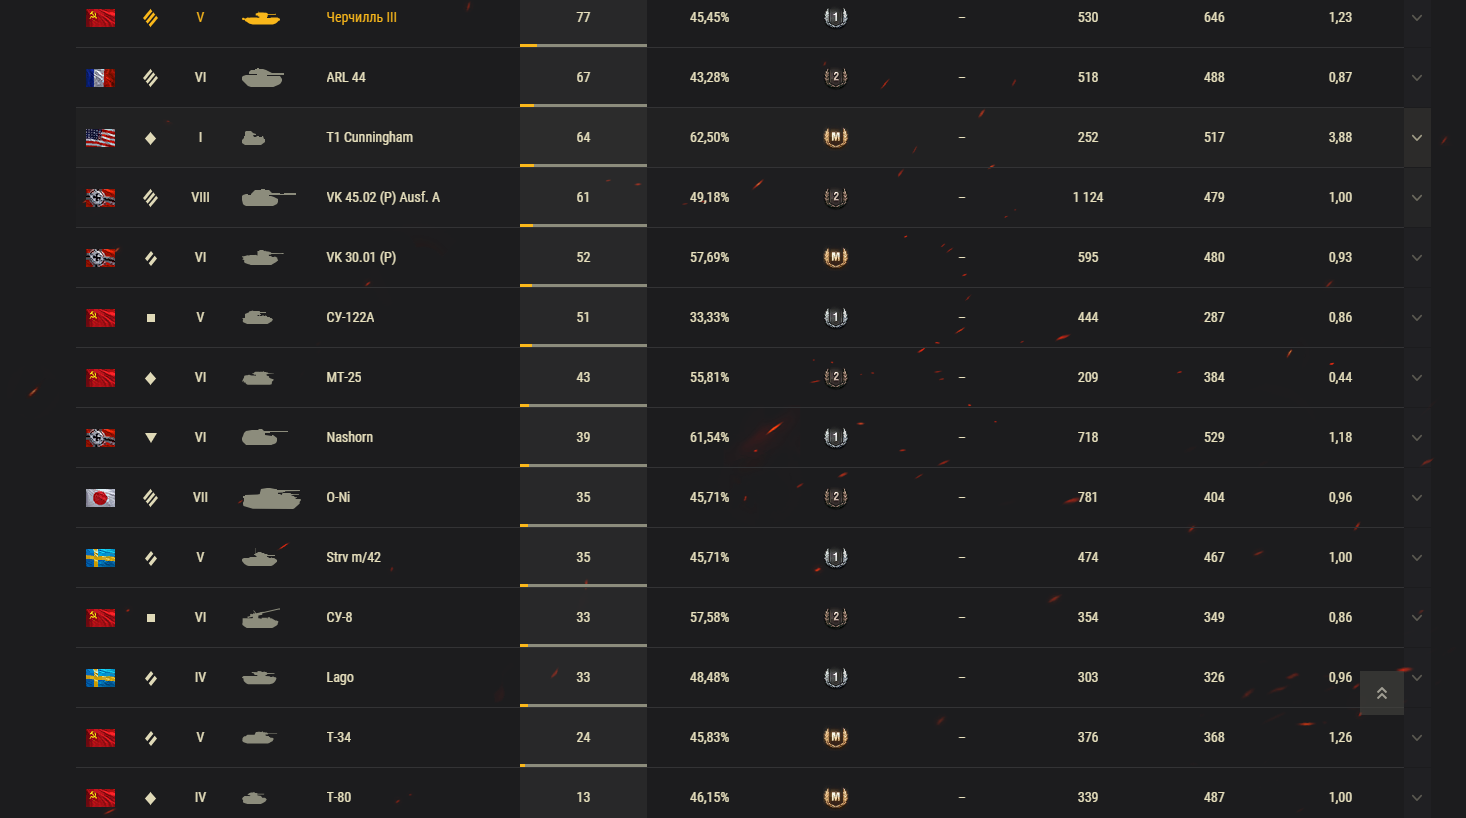Click the O-Ni heavy tank silhouette

click(x=271, y=498)
